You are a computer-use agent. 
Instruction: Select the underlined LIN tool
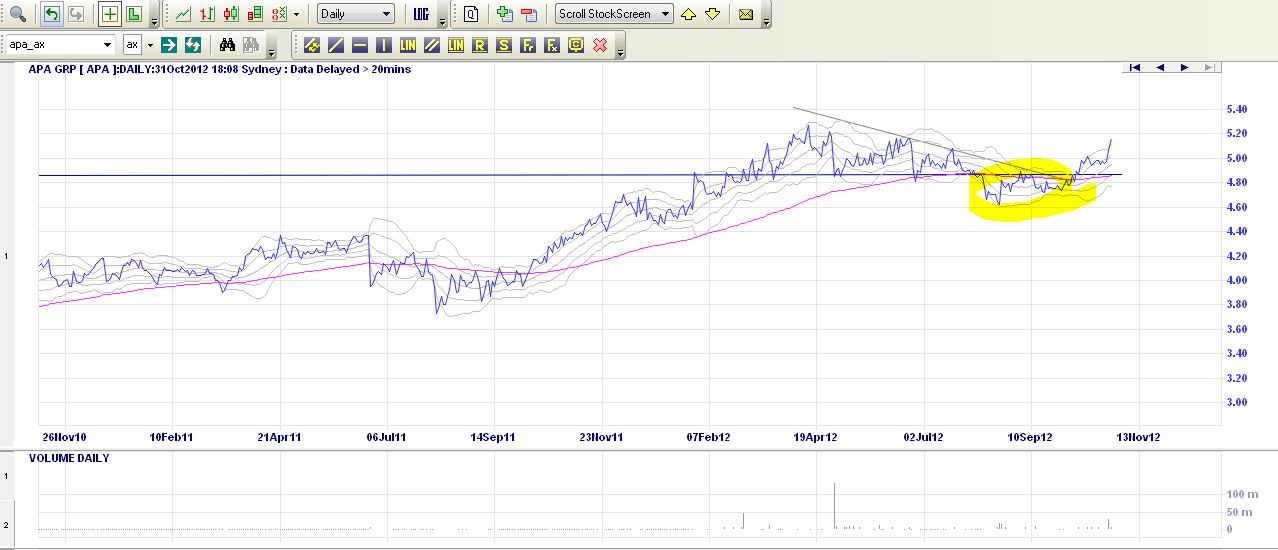coord(455,45)
